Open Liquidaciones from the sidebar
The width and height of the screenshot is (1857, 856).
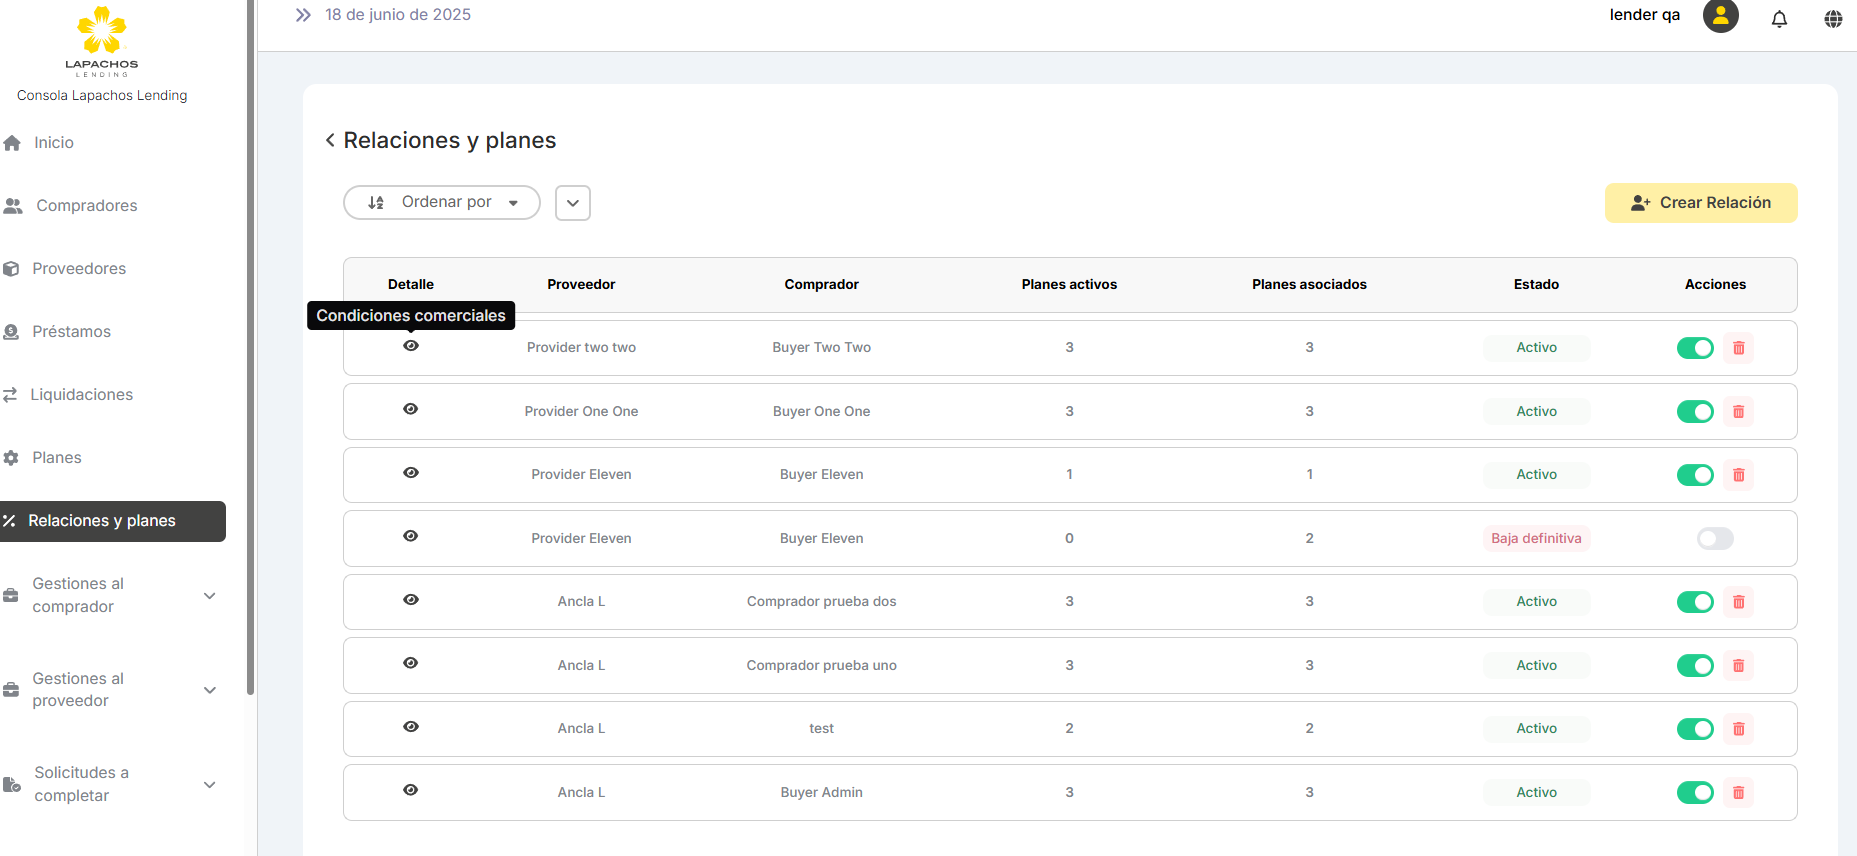tap(81, 395)
